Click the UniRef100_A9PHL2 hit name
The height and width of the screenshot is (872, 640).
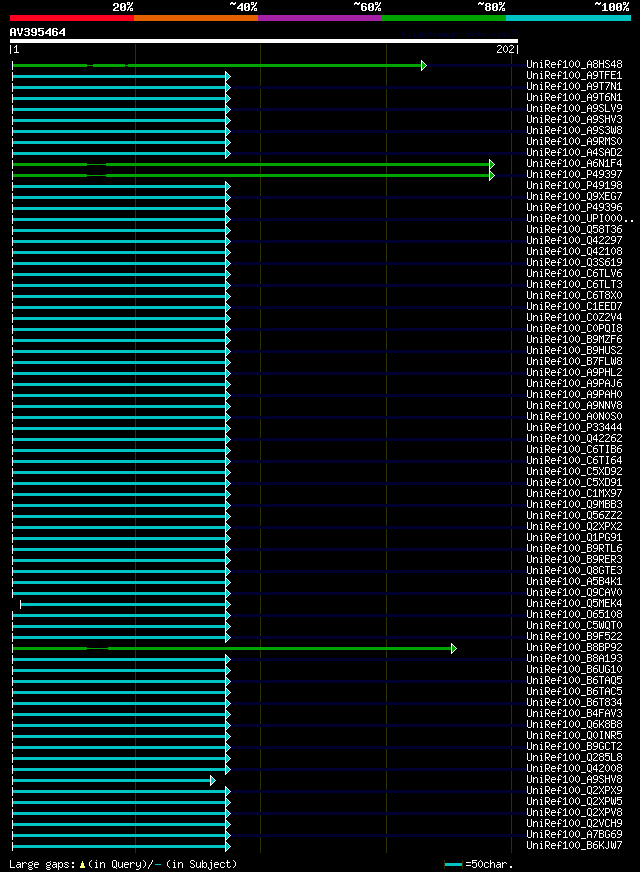574,373
